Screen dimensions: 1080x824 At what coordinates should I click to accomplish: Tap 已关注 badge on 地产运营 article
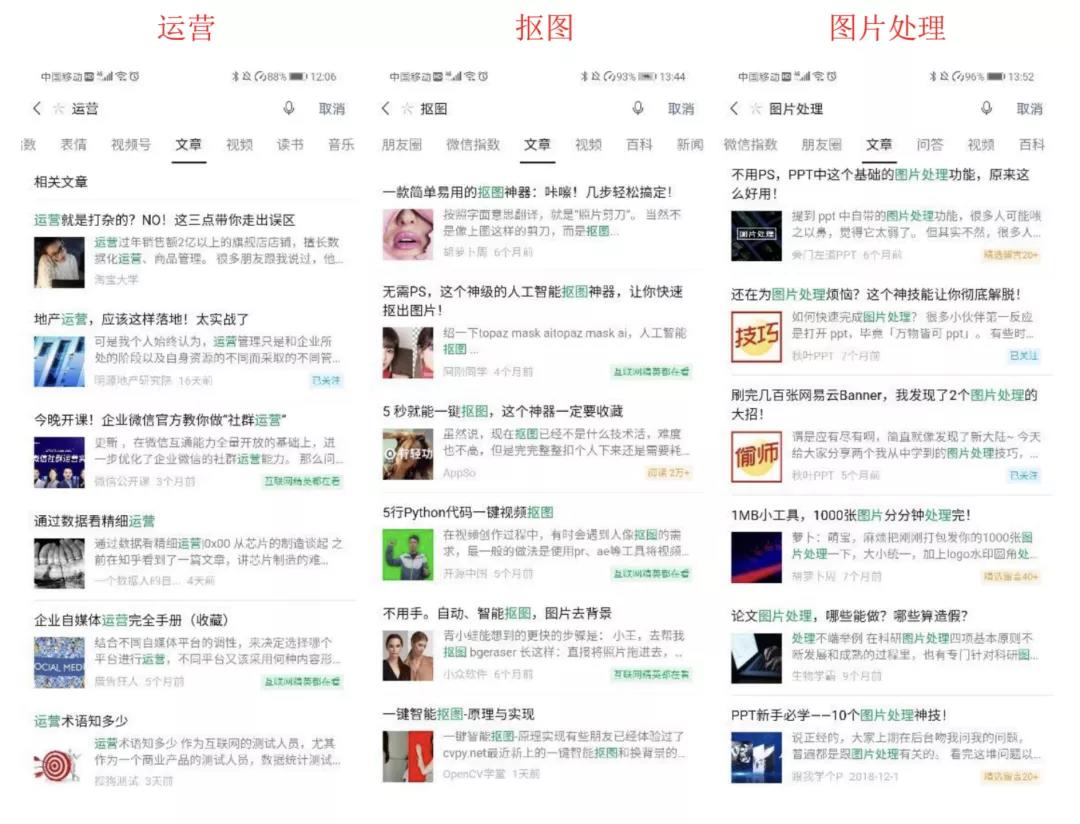tap(326, 381)
